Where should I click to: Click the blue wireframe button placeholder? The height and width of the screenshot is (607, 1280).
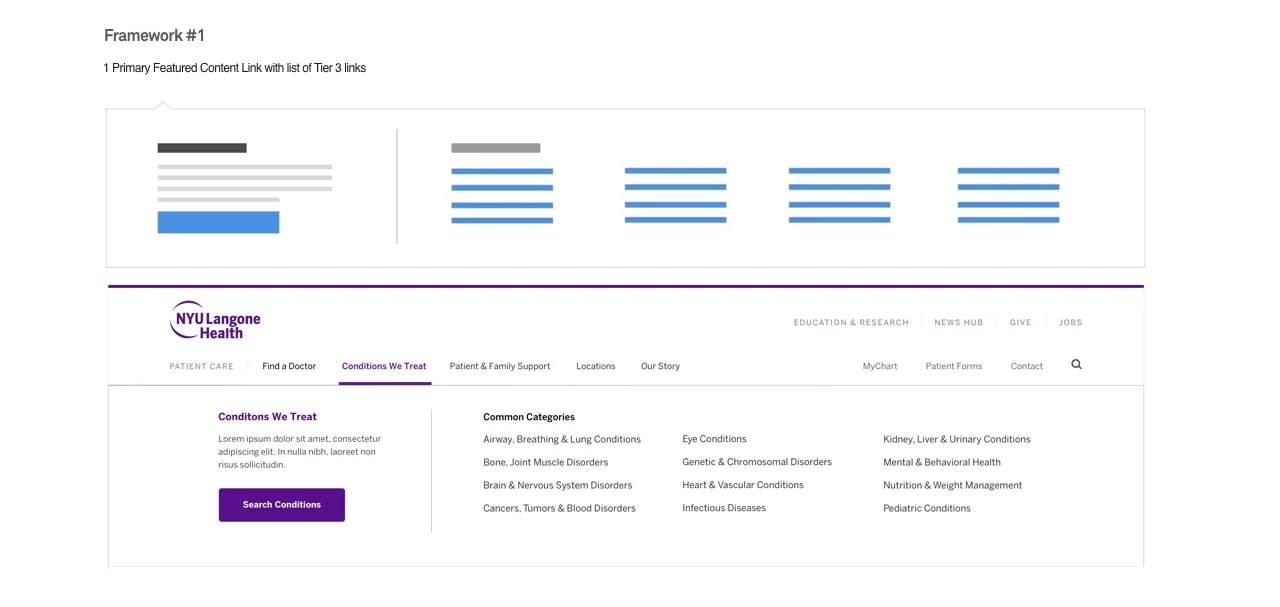[x=218, y=222]
